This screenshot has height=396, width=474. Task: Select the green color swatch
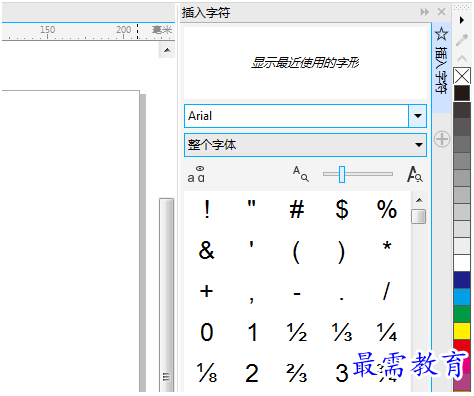(462, 314)
